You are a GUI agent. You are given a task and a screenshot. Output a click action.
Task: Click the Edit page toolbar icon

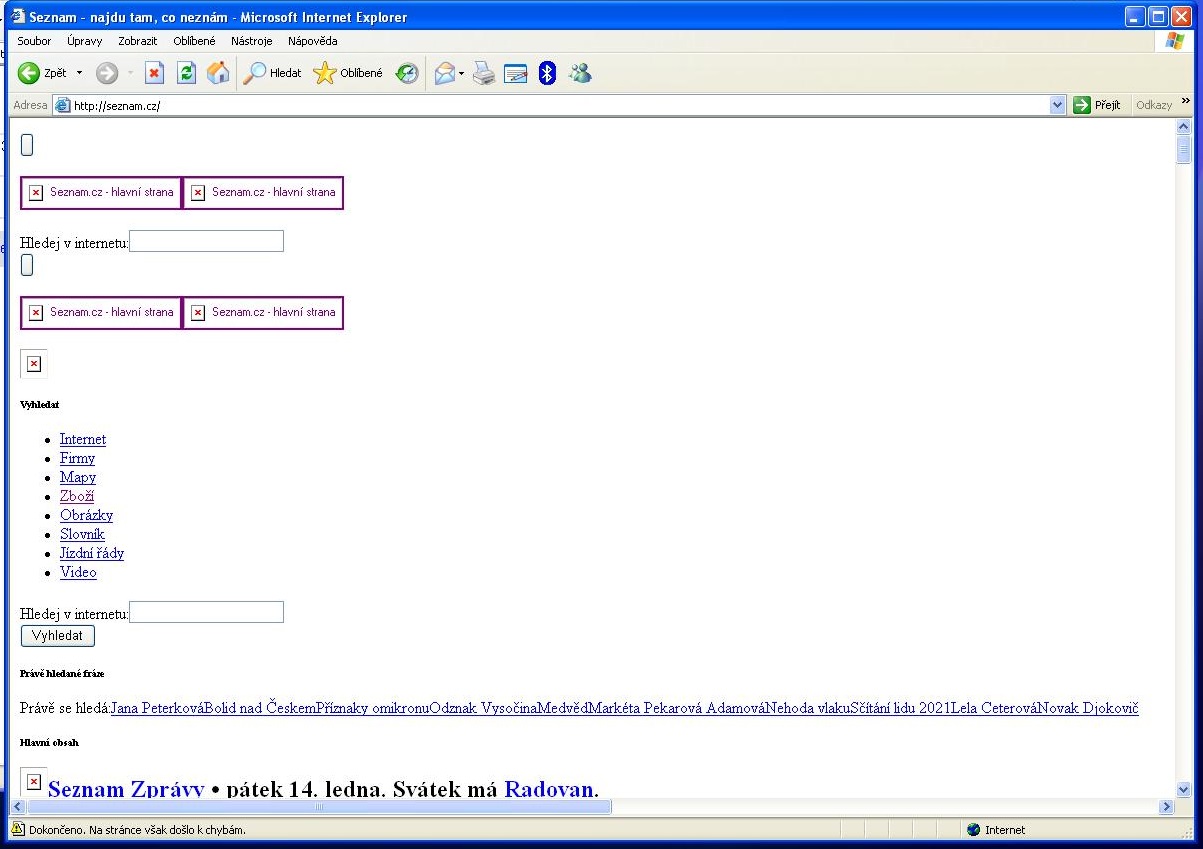click(x=515, y=73)
